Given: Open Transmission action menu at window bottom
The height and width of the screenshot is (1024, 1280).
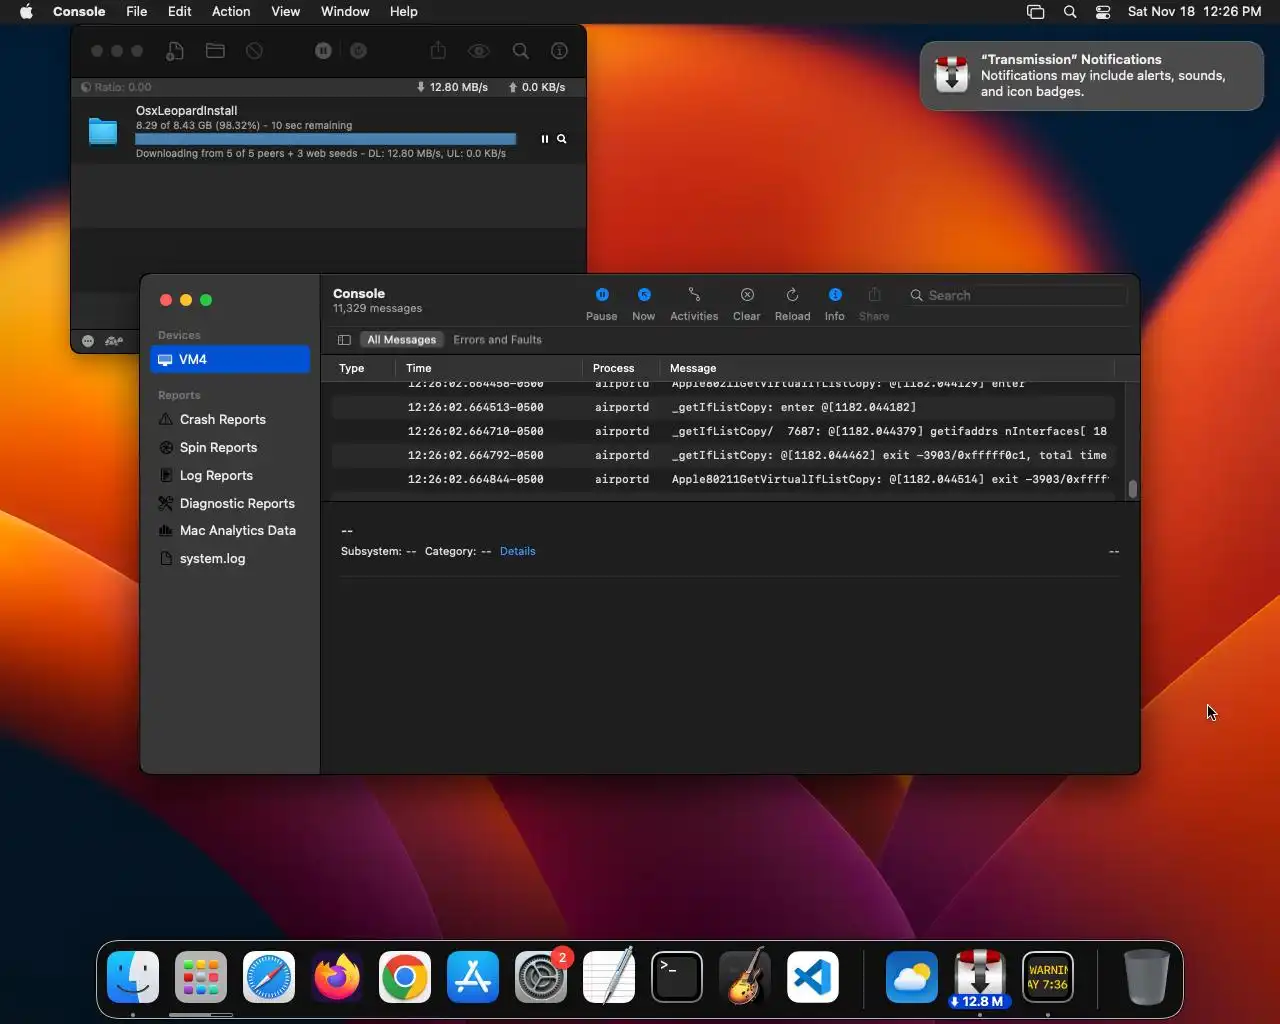Looking at the screenshot, I should 88,341.
